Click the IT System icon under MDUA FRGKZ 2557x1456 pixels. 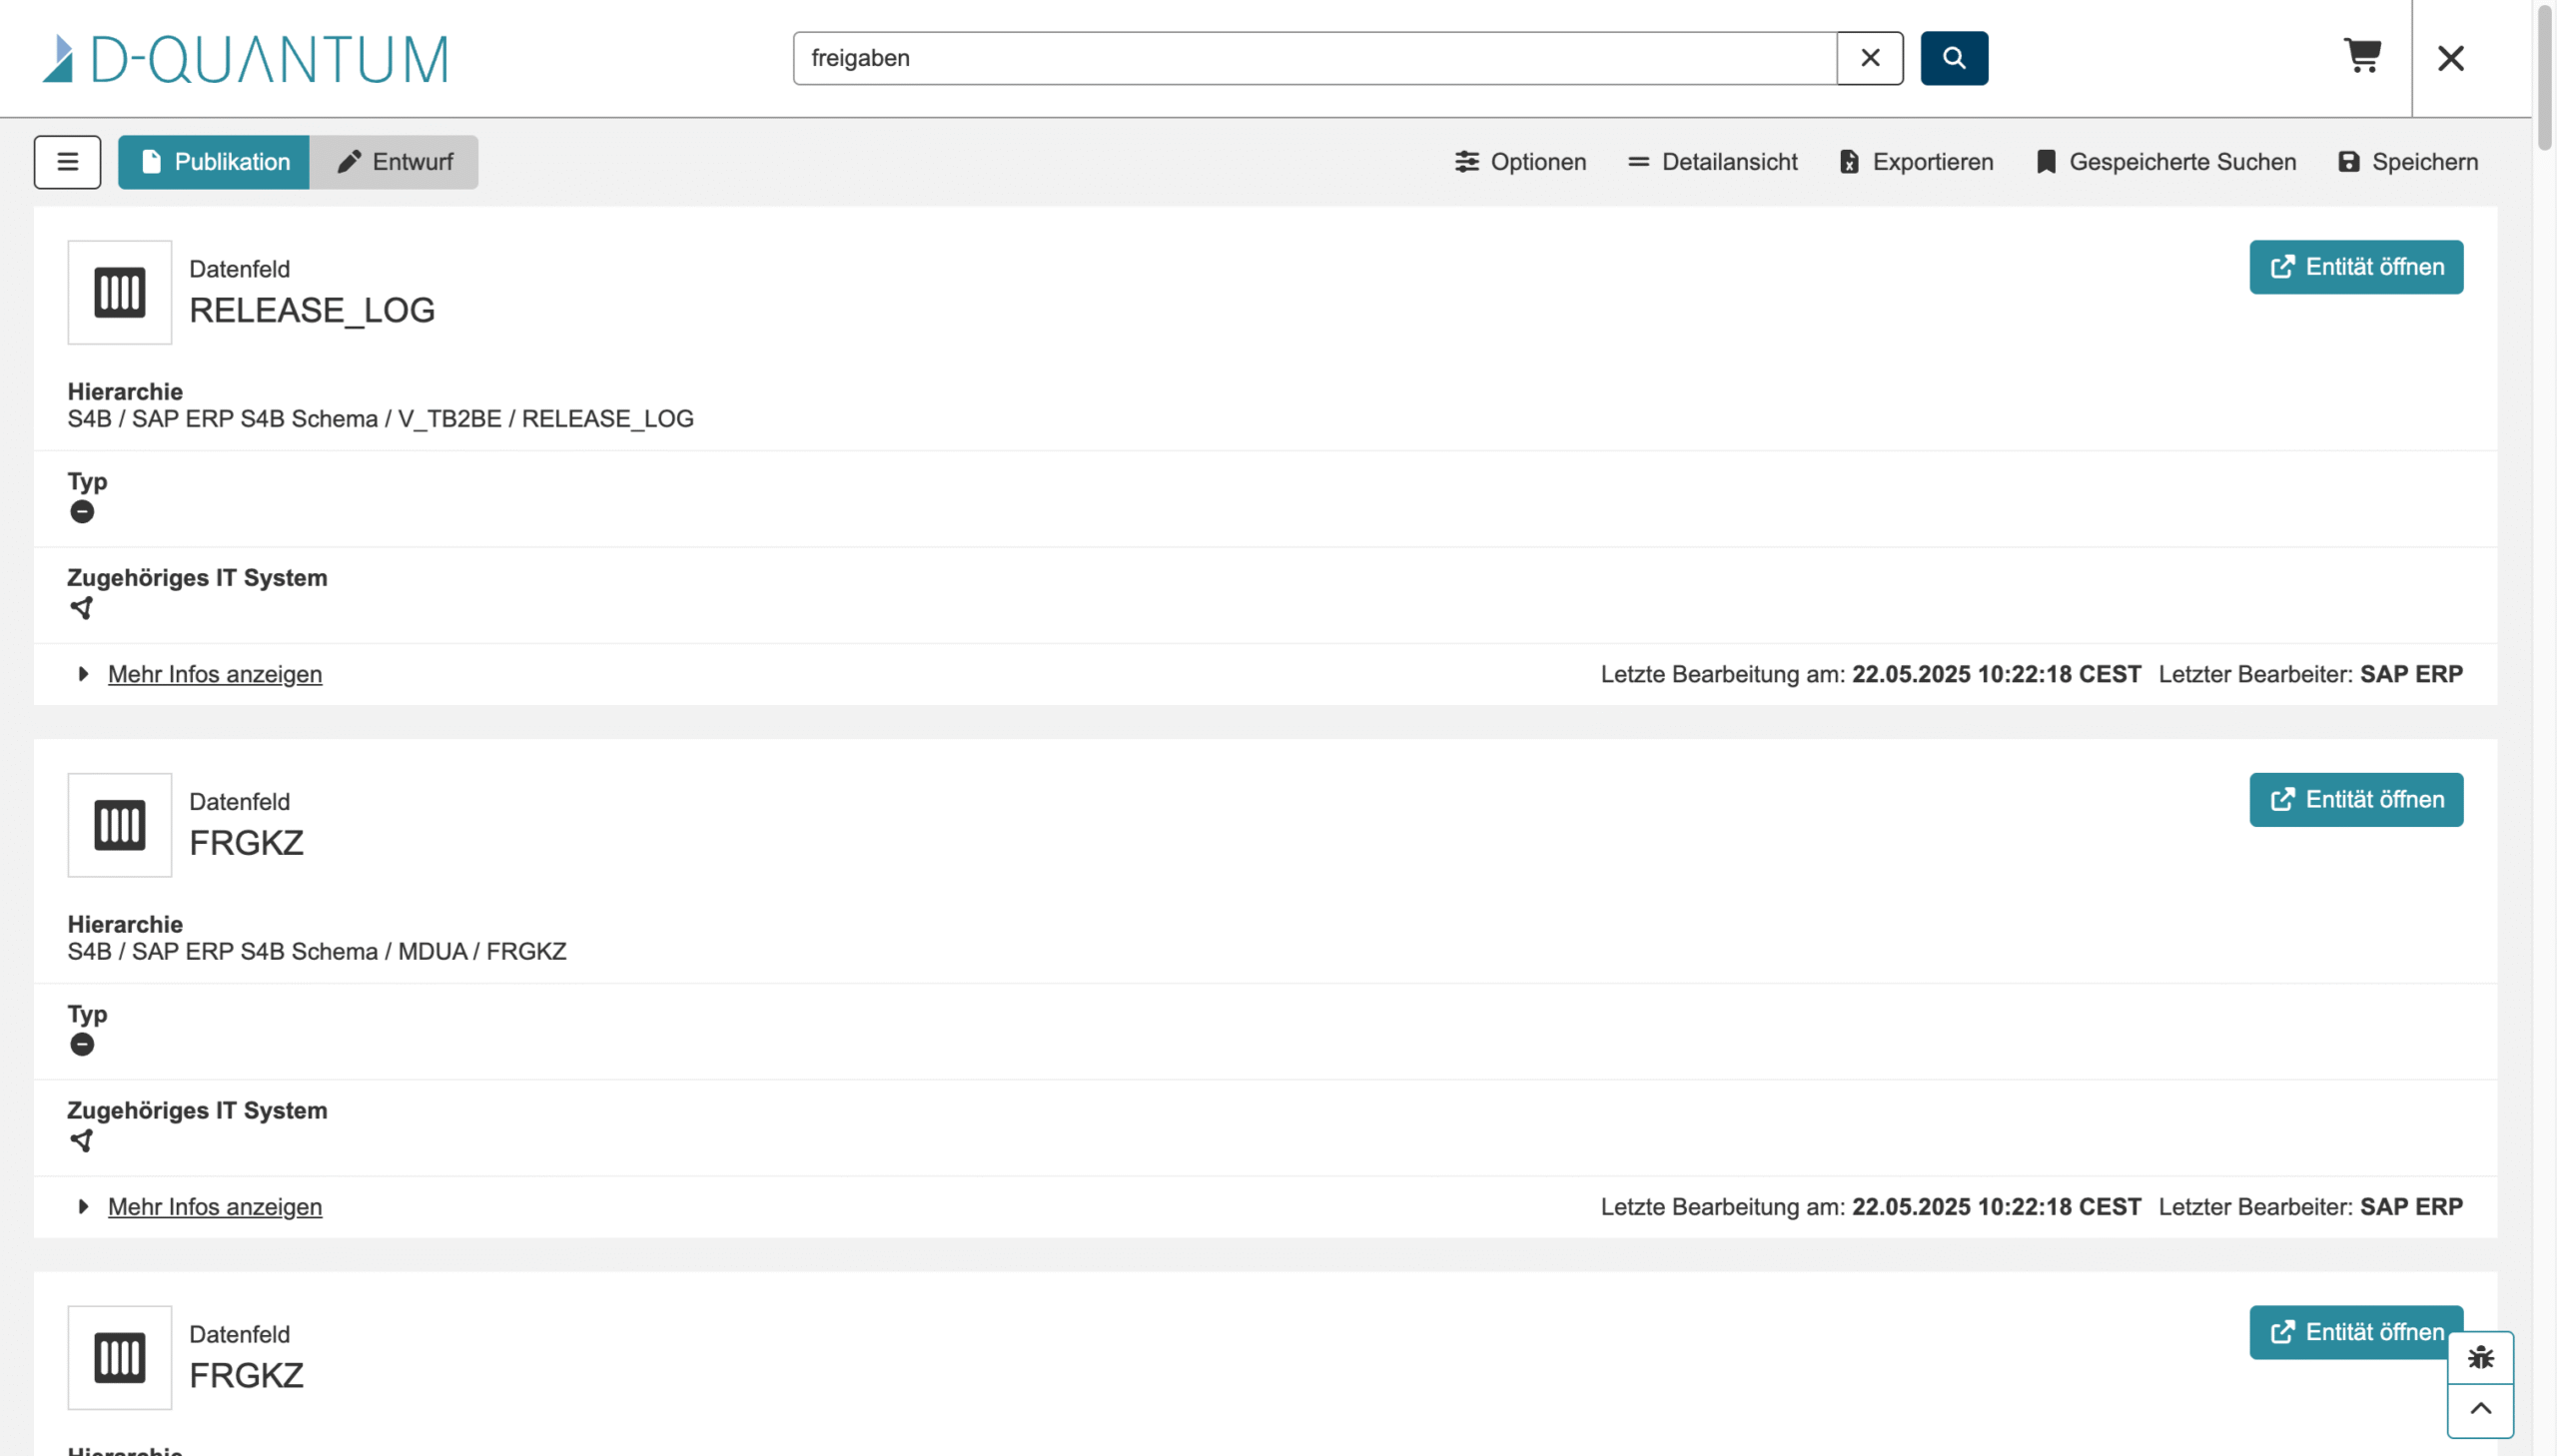82,1141
